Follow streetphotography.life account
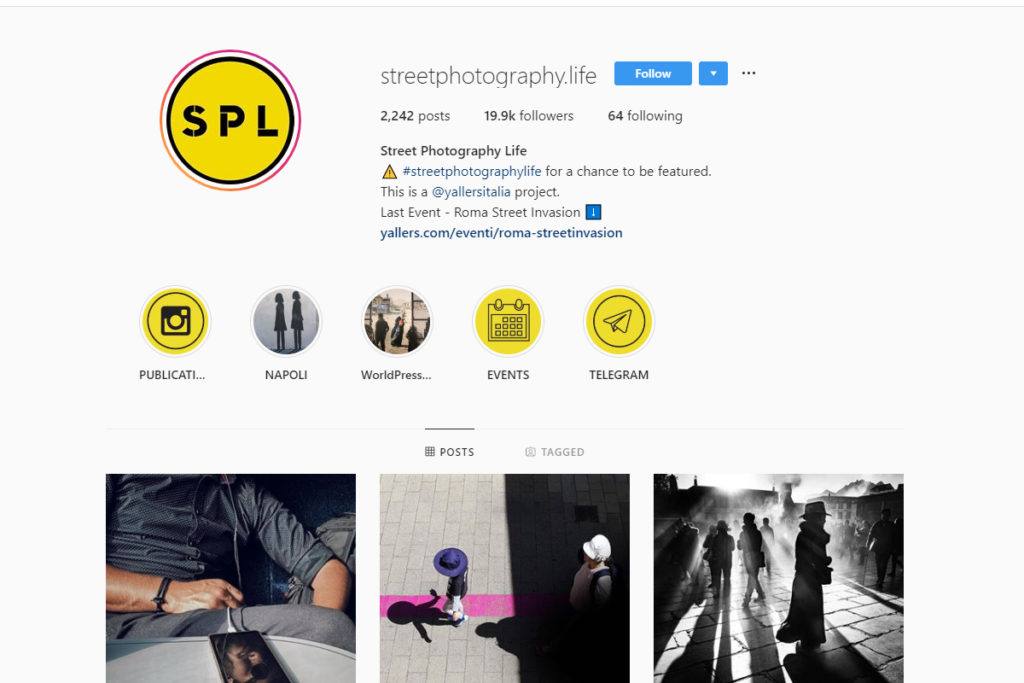 tap(653, 73)
